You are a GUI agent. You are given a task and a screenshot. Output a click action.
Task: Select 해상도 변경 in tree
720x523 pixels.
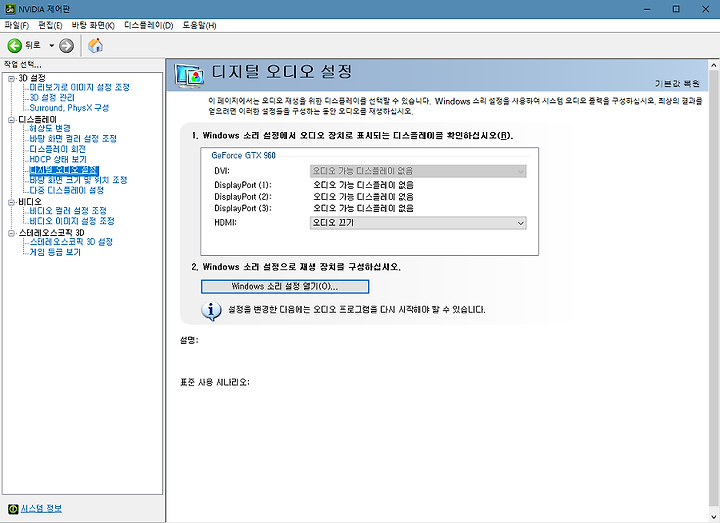[50, 128]
